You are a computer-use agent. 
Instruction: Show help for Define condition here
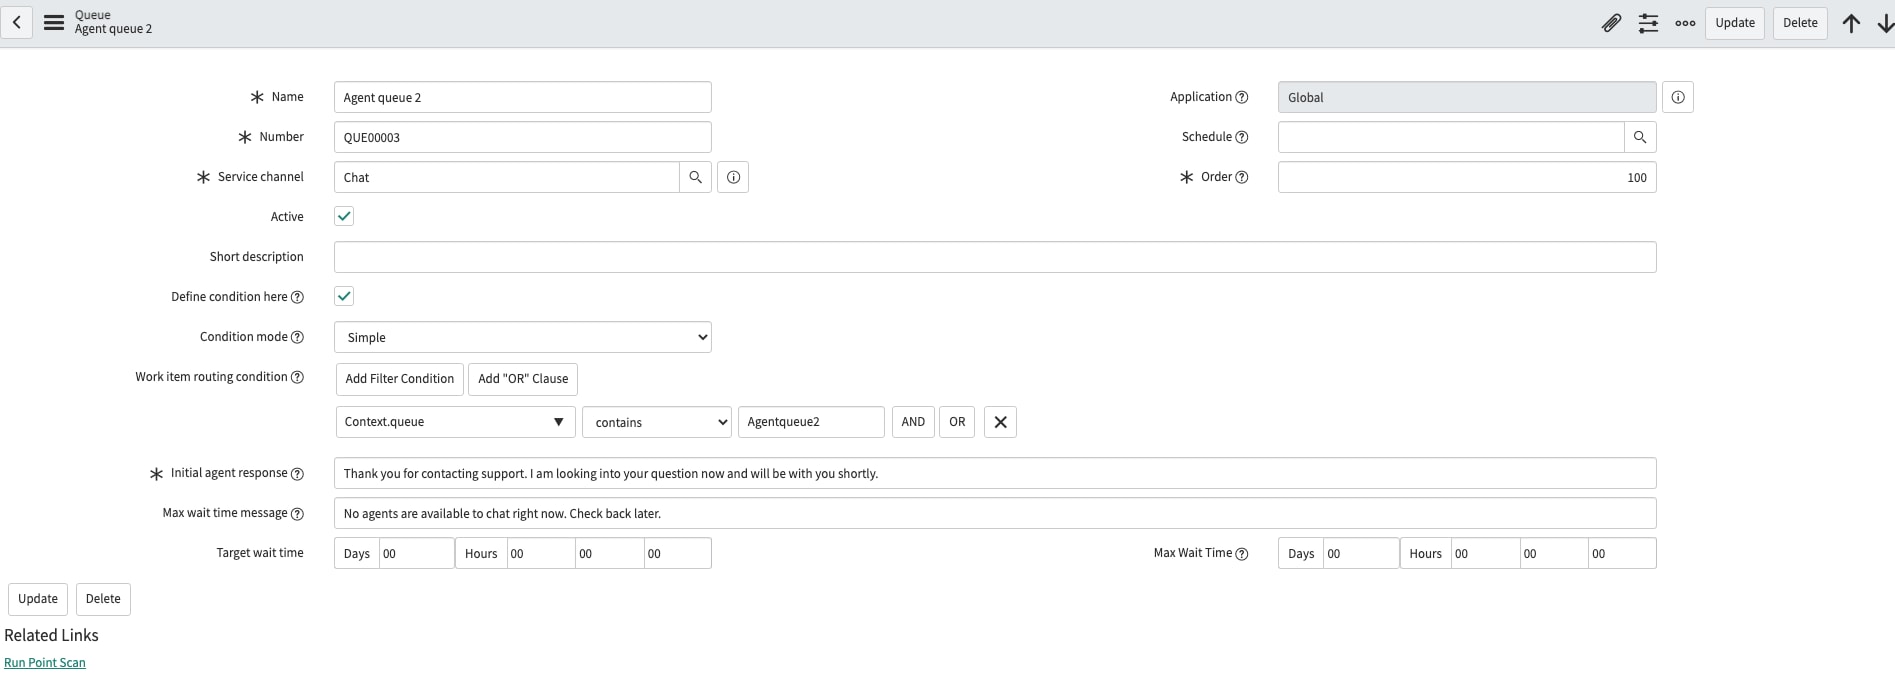click(297, 297)
